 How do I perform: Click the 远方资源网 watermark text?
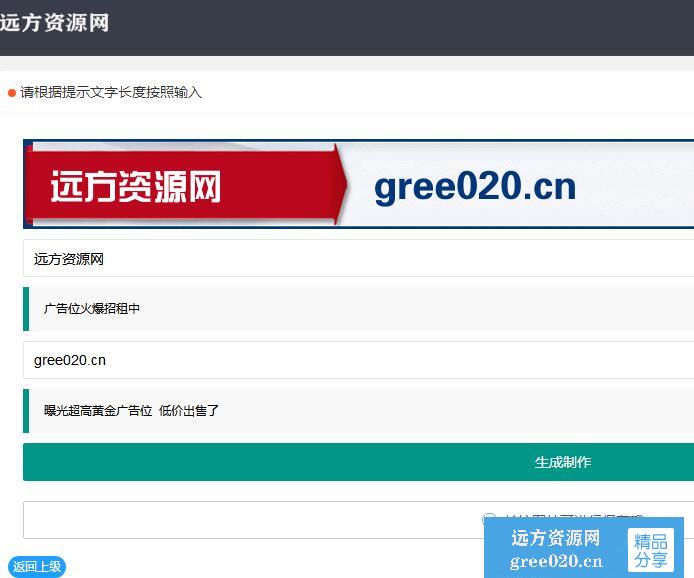[555, 538]
